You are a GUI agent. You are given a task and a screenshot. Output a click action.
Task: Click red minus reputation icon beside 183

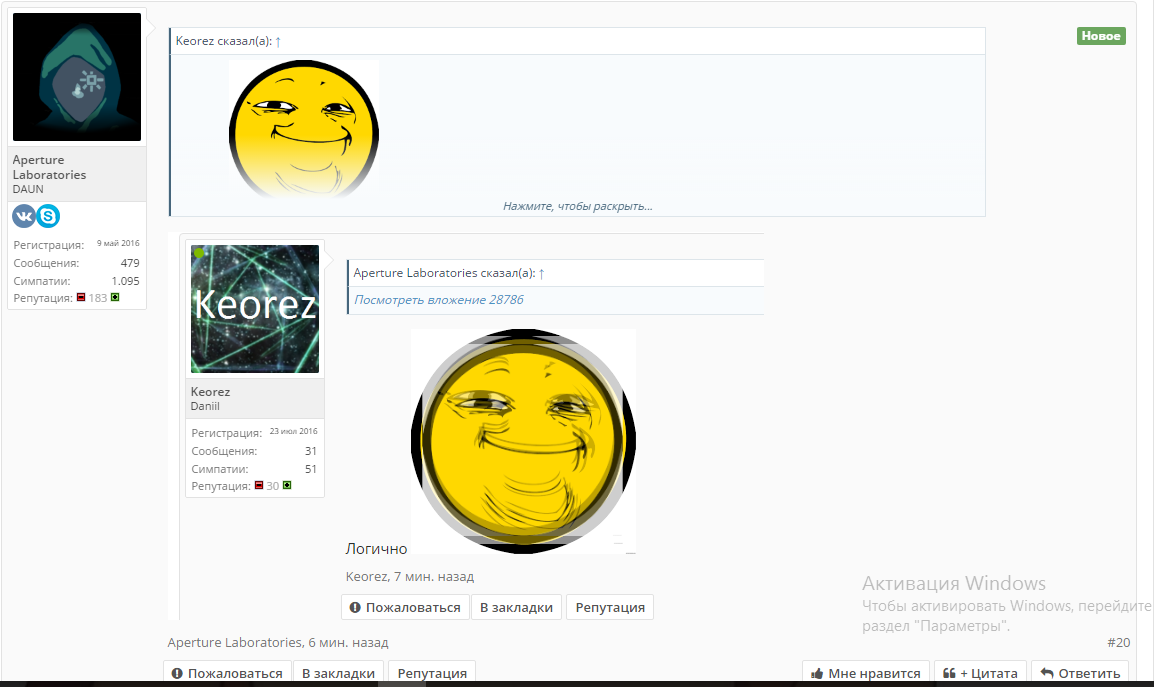(x=81, y=297)
